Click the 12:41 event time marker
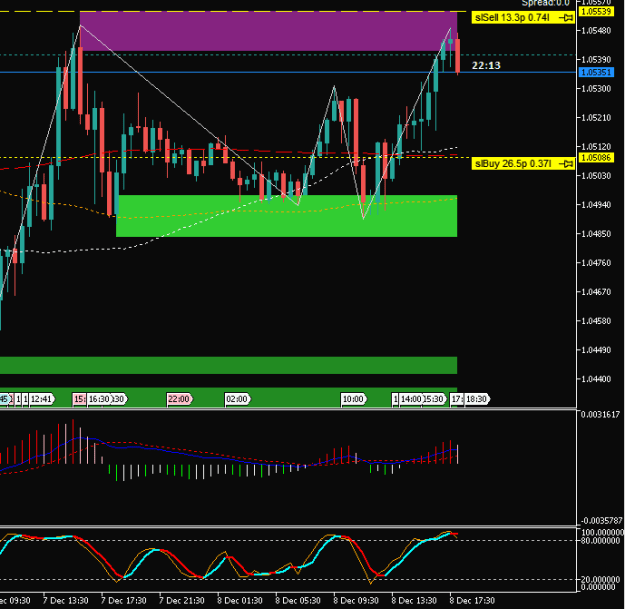This screenshot has height=609, width=625. [41, 399]
